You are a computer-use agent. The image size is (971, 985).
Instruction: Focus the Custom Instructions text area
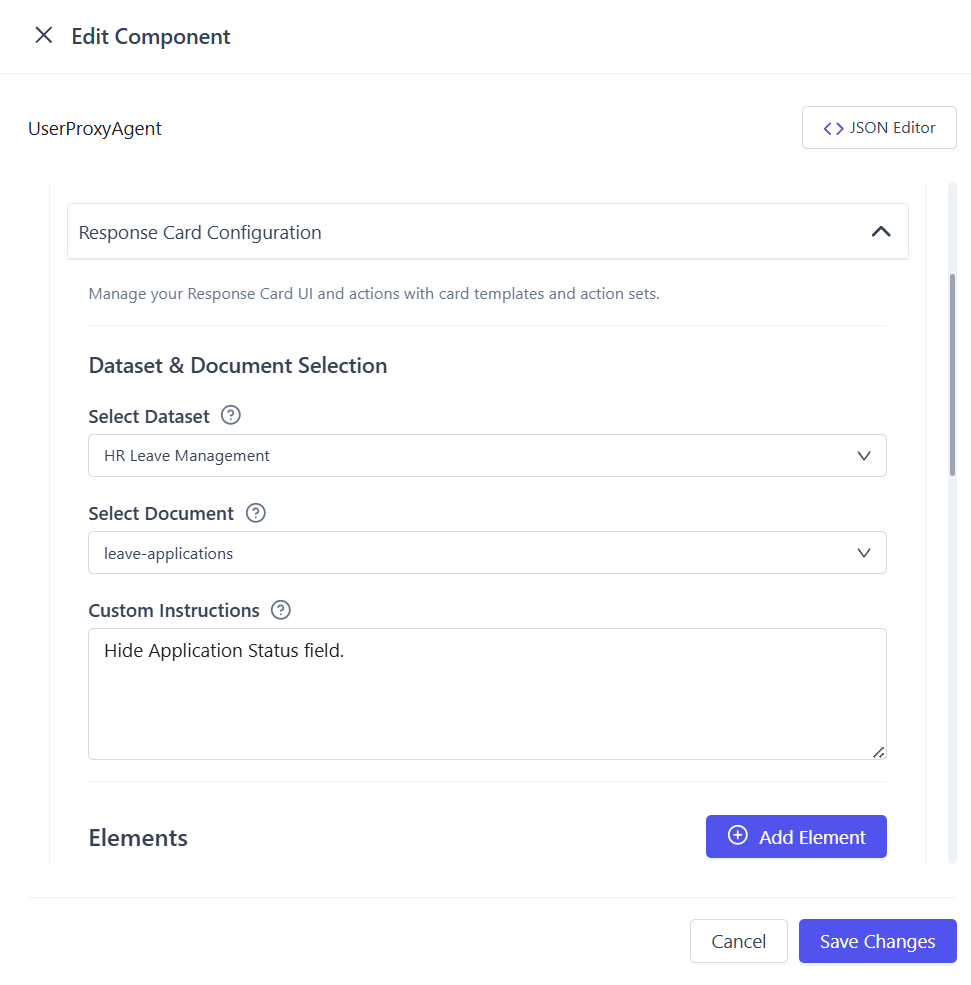[486, 700]
